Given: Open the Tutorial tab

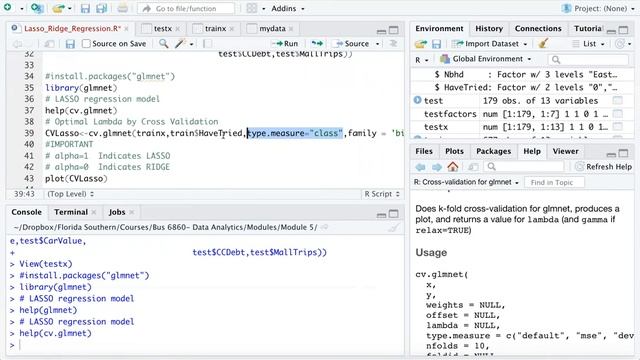Looking at the screenshot, I should [x=588, y=29].
